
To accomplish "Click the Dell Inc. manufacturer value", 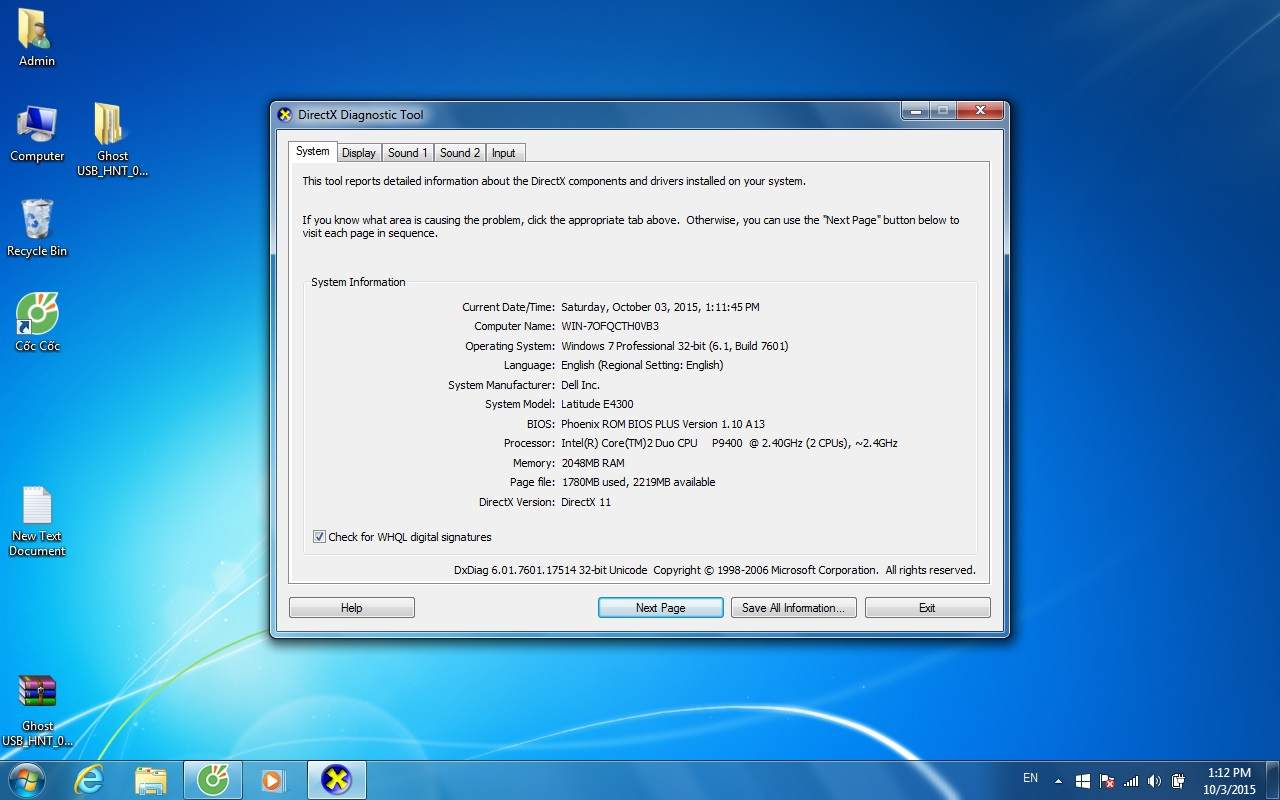I will 580,385.
